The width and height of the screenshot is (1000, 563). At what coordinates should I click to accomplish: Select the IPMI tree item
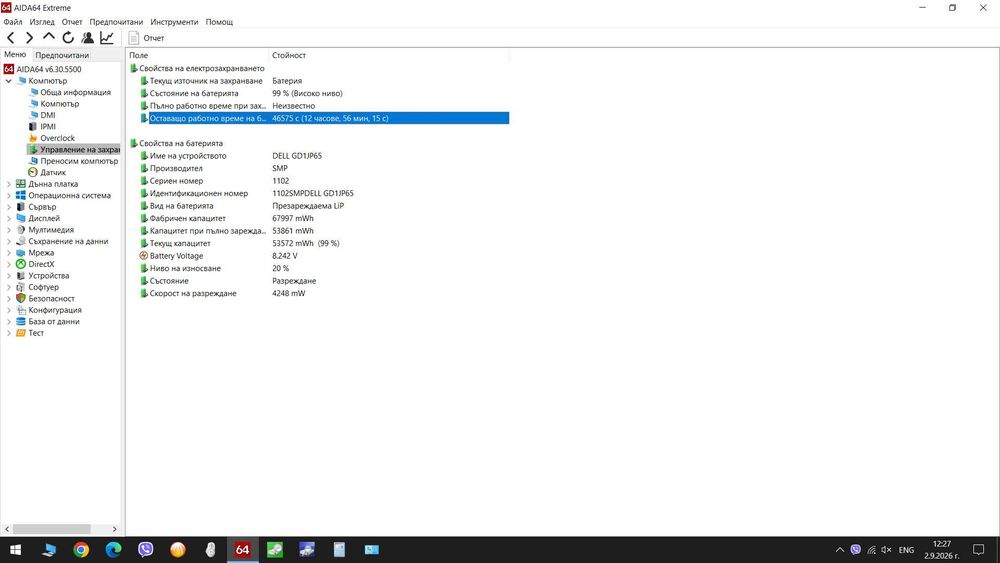coord(48,127)
